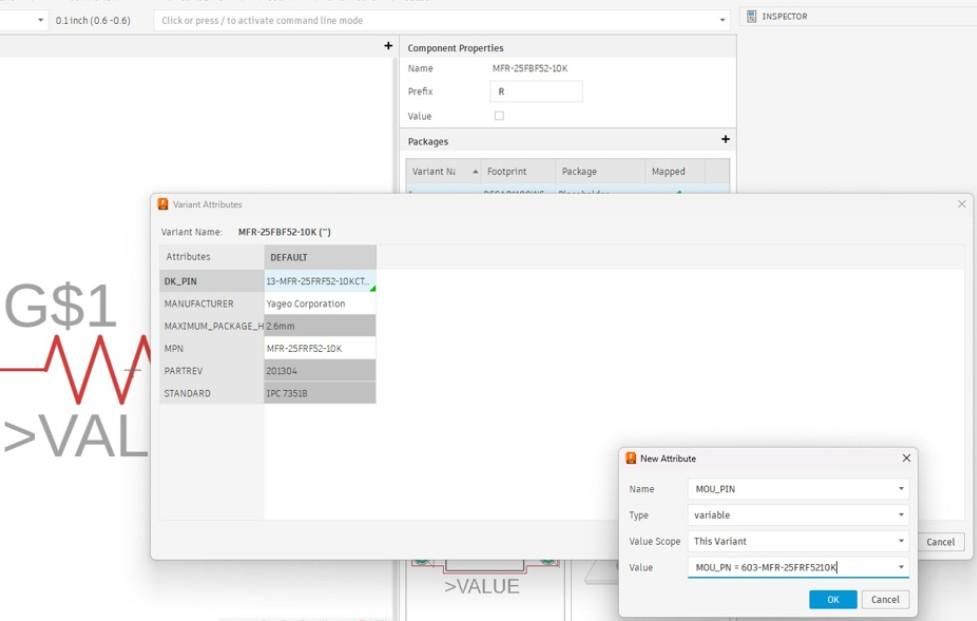This screenshot has width=977, height=621.
Task: Select the PARTREV attribute row
Action: [x=212, y=371]
